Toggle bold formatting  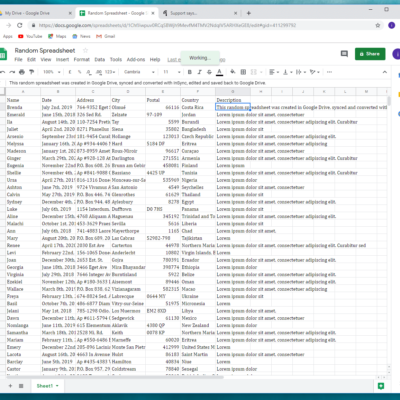pos(190,72)
